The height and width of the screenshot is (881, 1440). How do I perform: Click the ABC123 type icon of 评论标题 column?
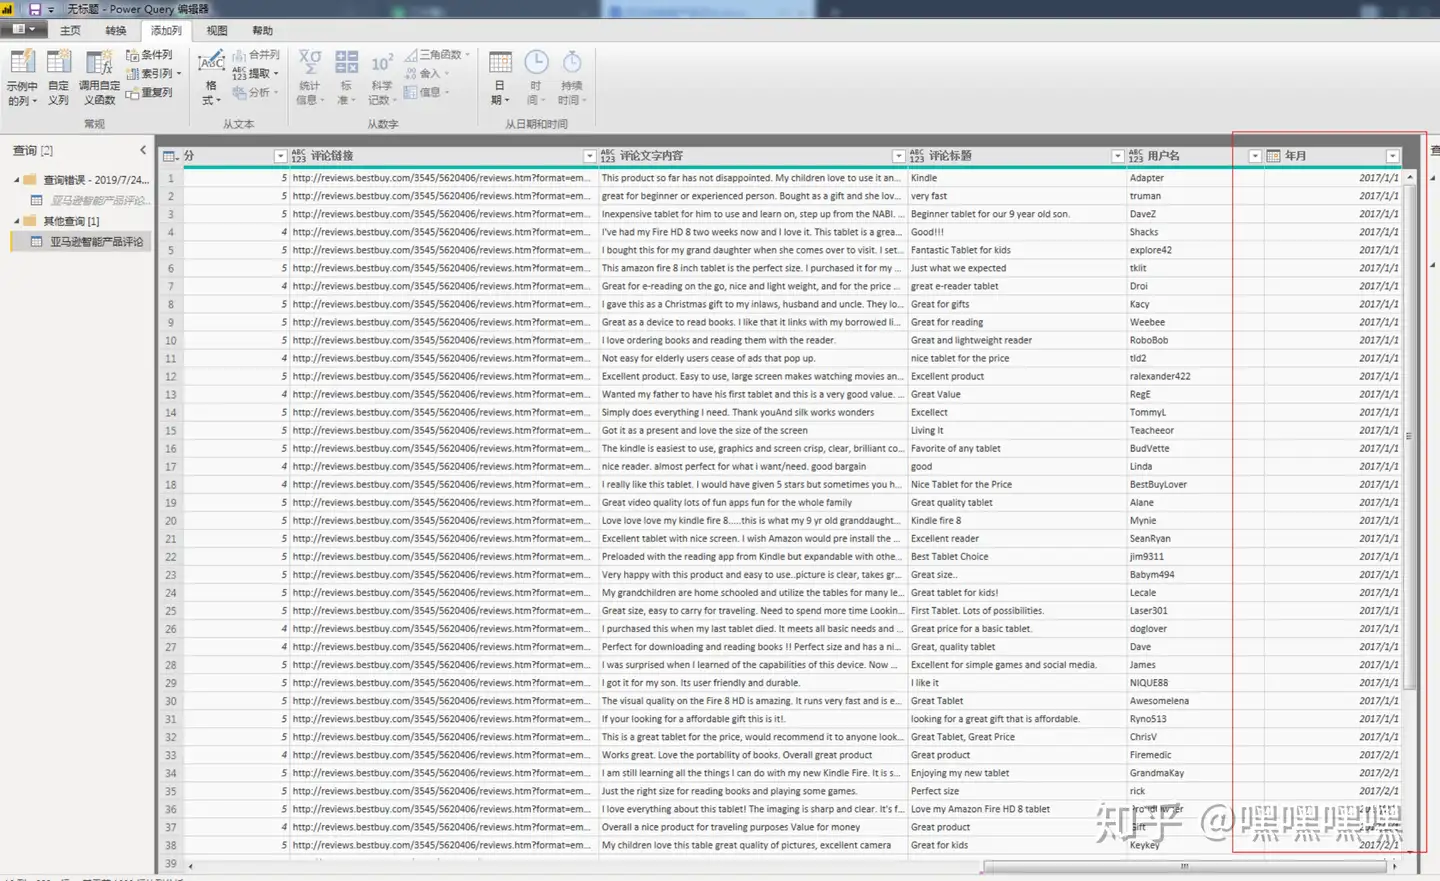(x=916, y=156)
